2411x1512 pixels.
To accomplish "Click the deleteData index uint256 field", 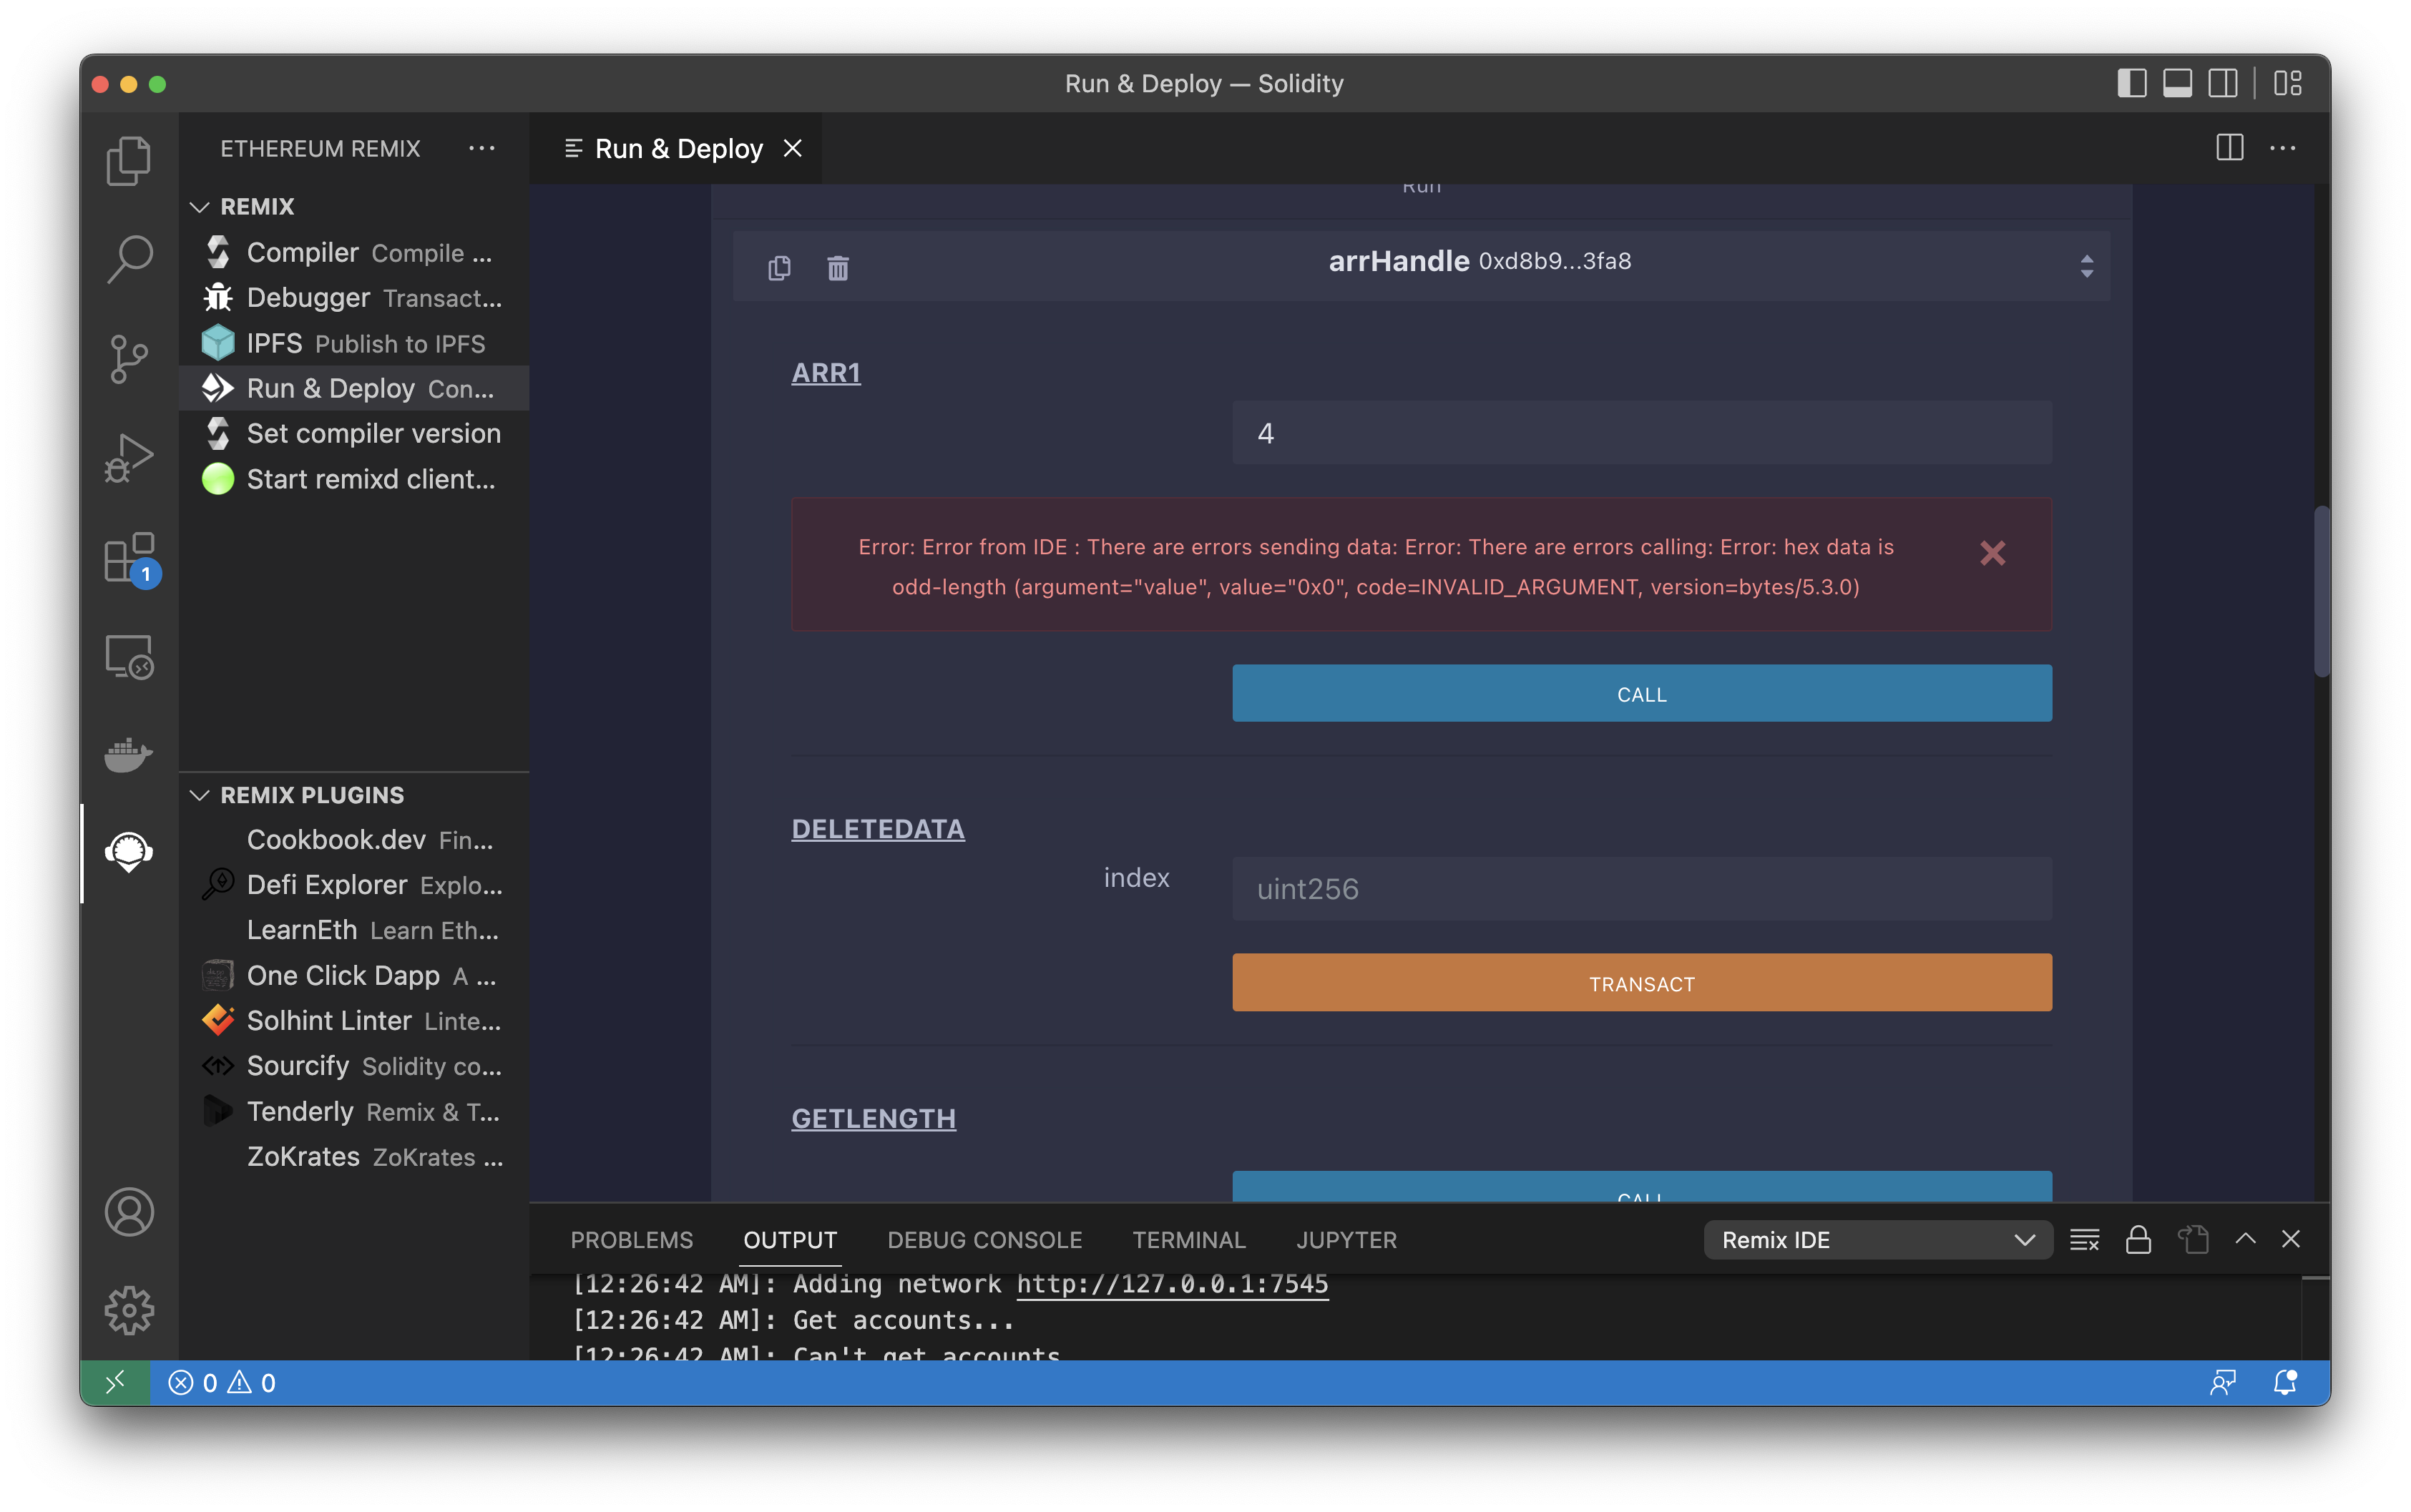I will coord(1641,888).
